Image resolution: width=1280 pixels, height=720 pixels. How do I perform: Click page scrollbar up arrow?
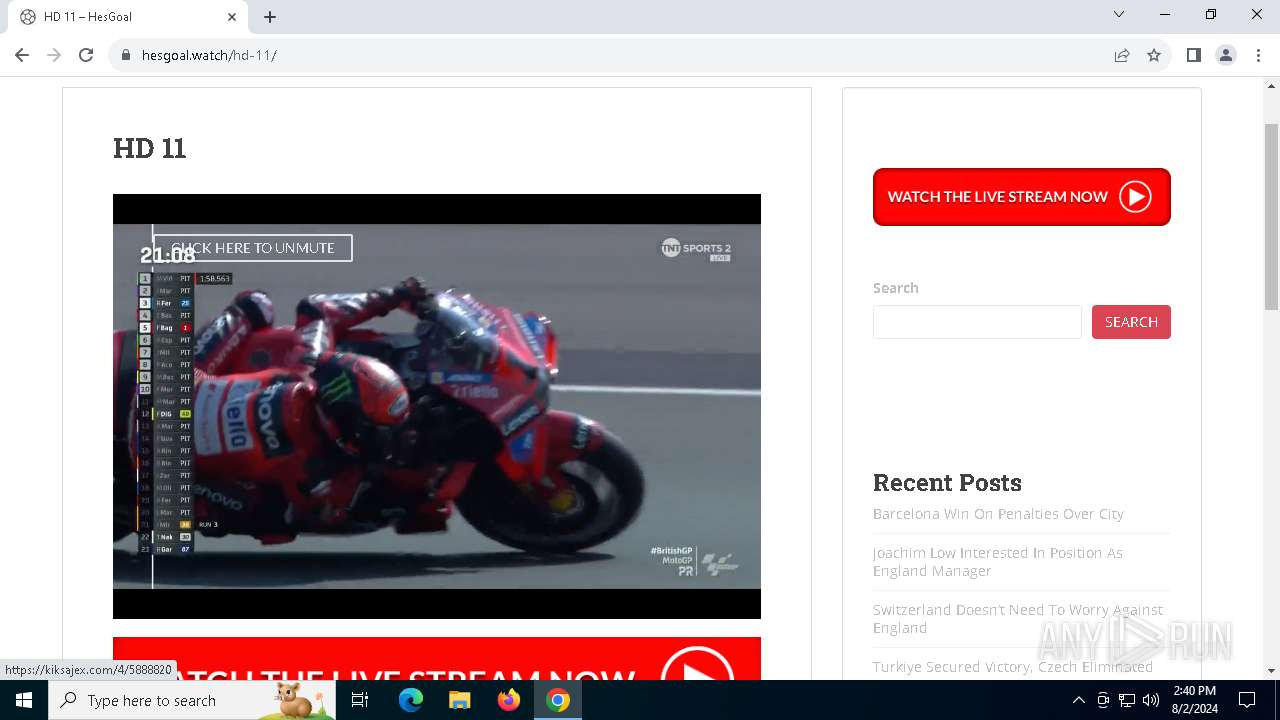coord(1271,87)
